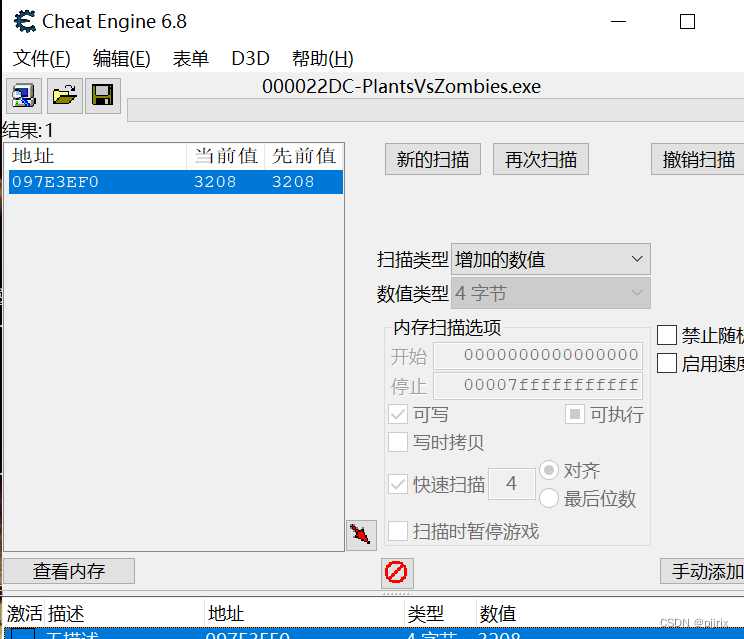Click the 类型 column header in address table
Image resolution: width=744 pixels, height=639 pixels.
click(x=440, y=613)
